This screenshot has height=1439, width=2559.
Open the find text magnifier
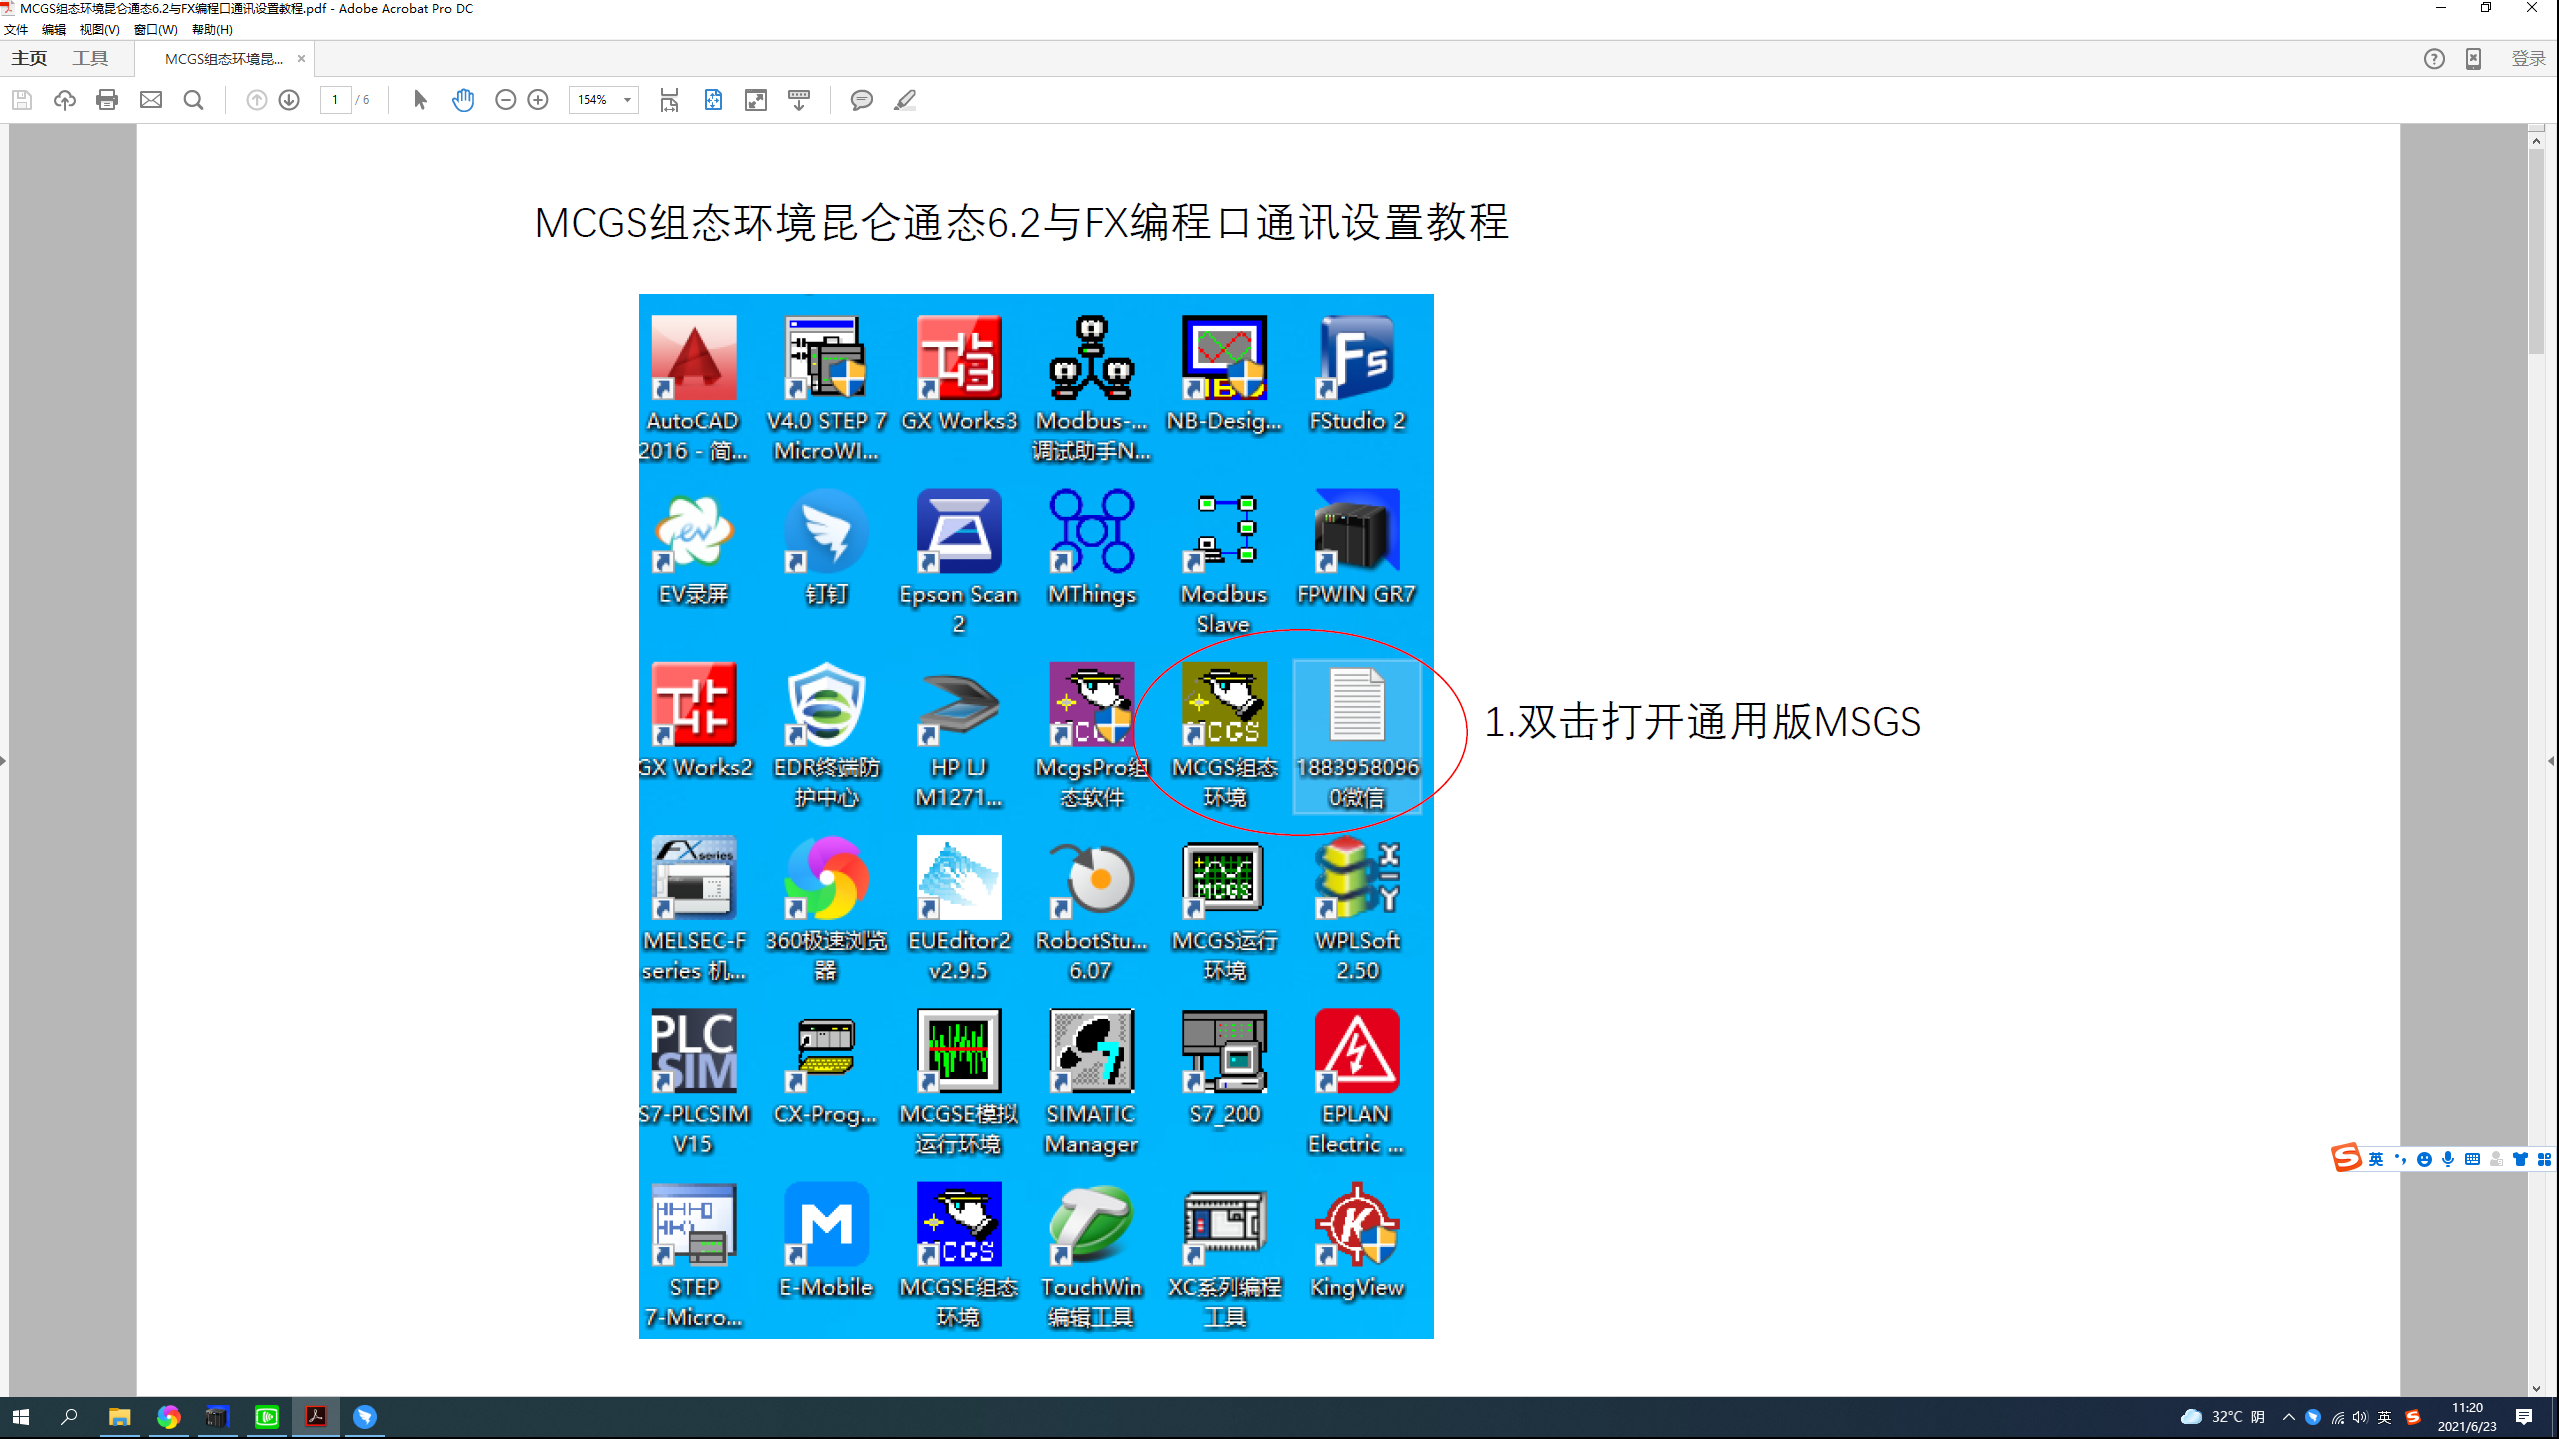tap(194, 100)
